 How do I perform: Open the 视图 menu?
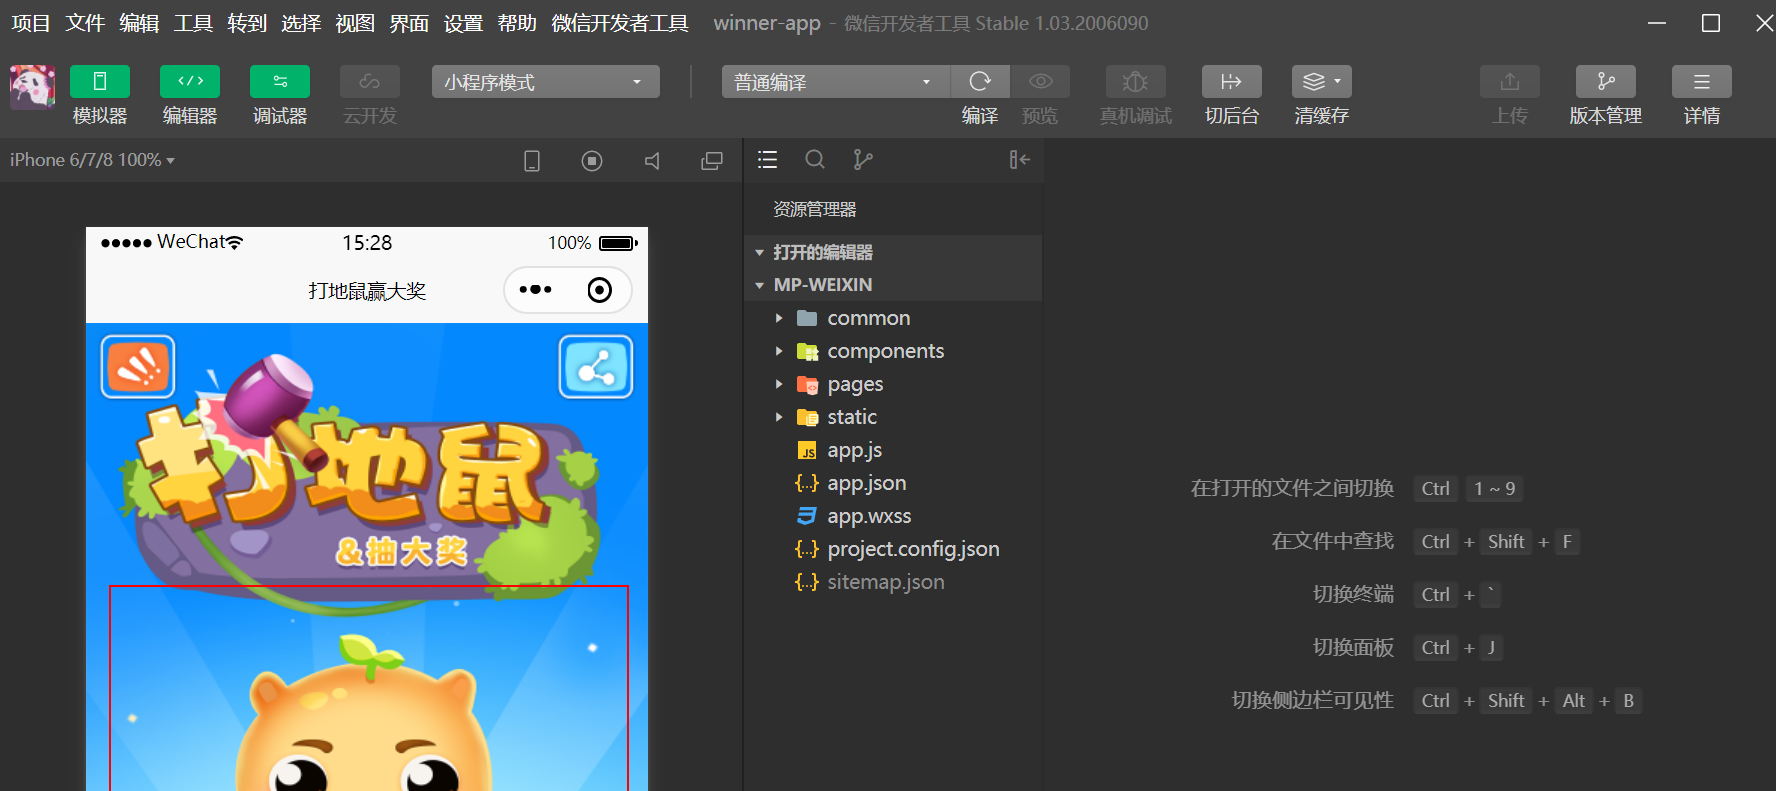point(355,23)
